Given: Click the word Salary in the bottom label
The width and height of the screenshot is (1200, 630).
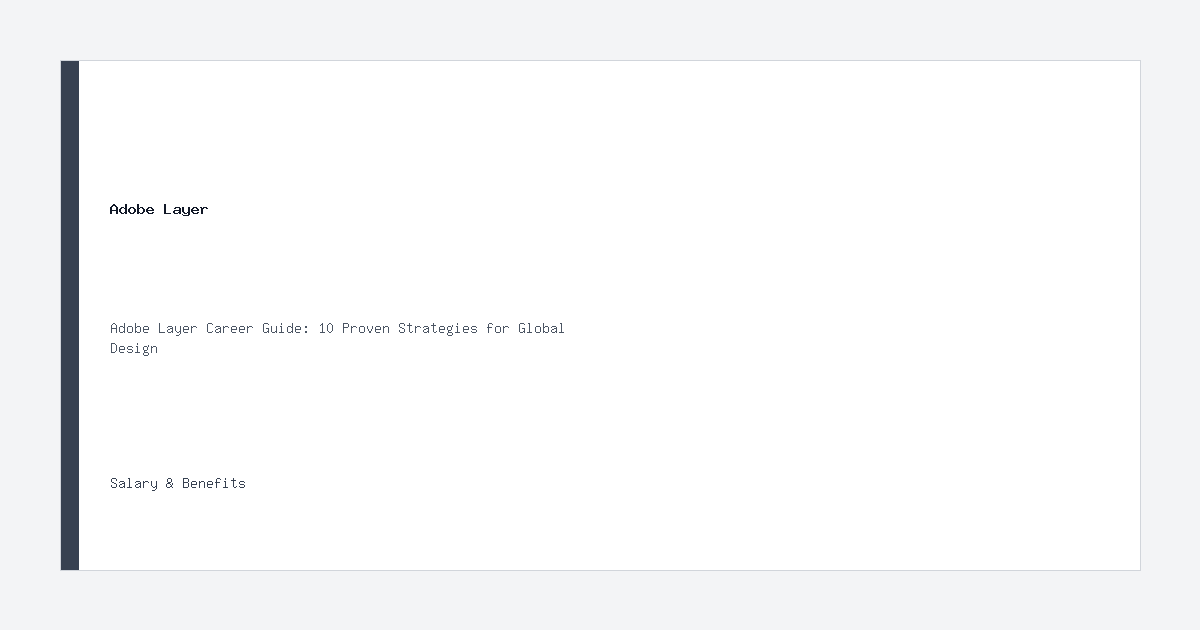Looking at the screenshot, I should 134,483.
